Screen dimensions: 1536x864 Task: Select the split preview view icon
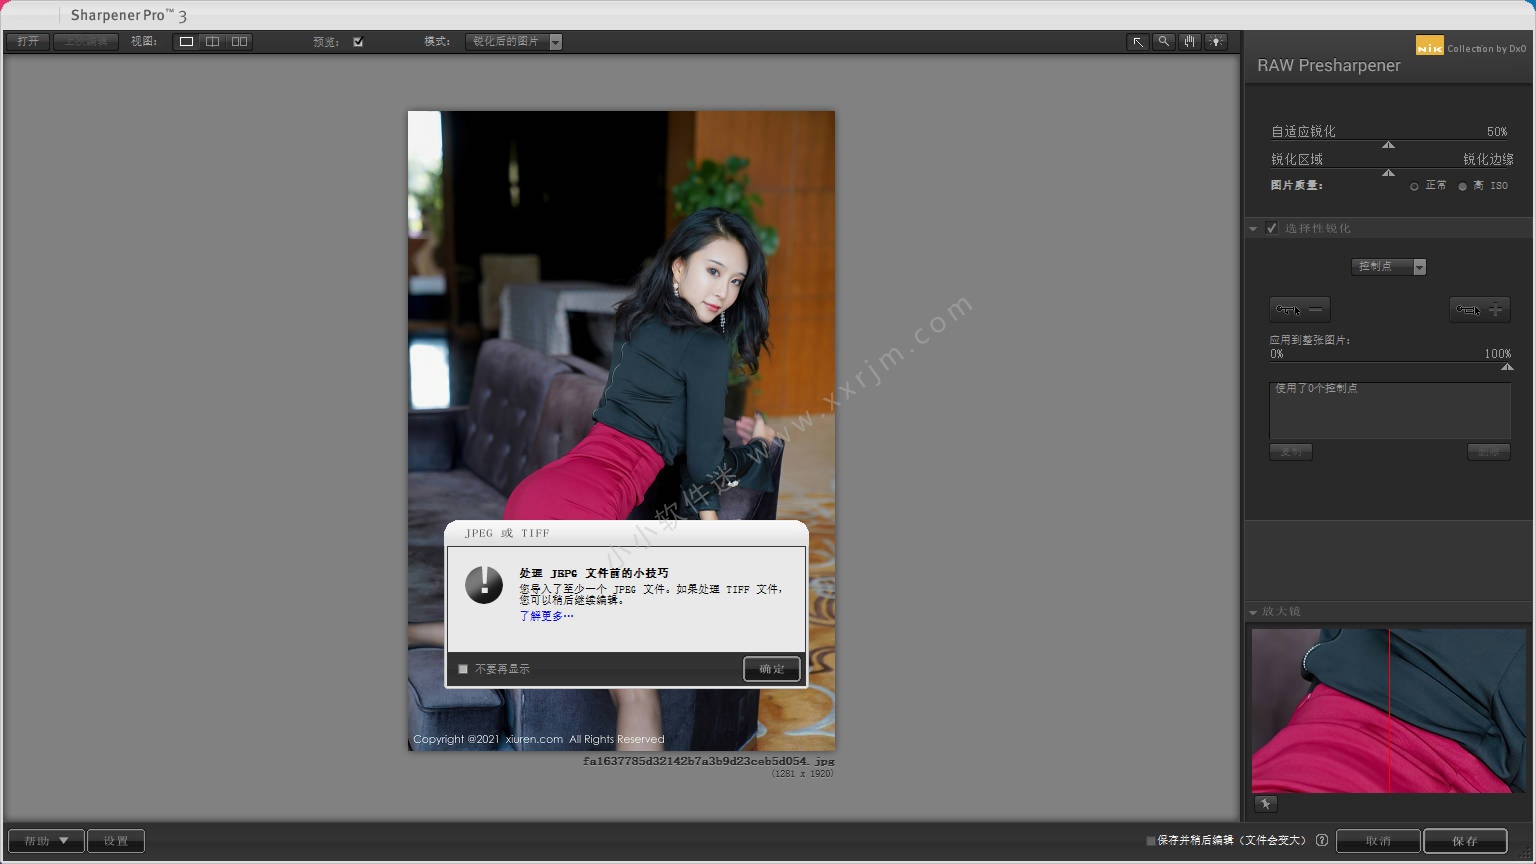212,42
